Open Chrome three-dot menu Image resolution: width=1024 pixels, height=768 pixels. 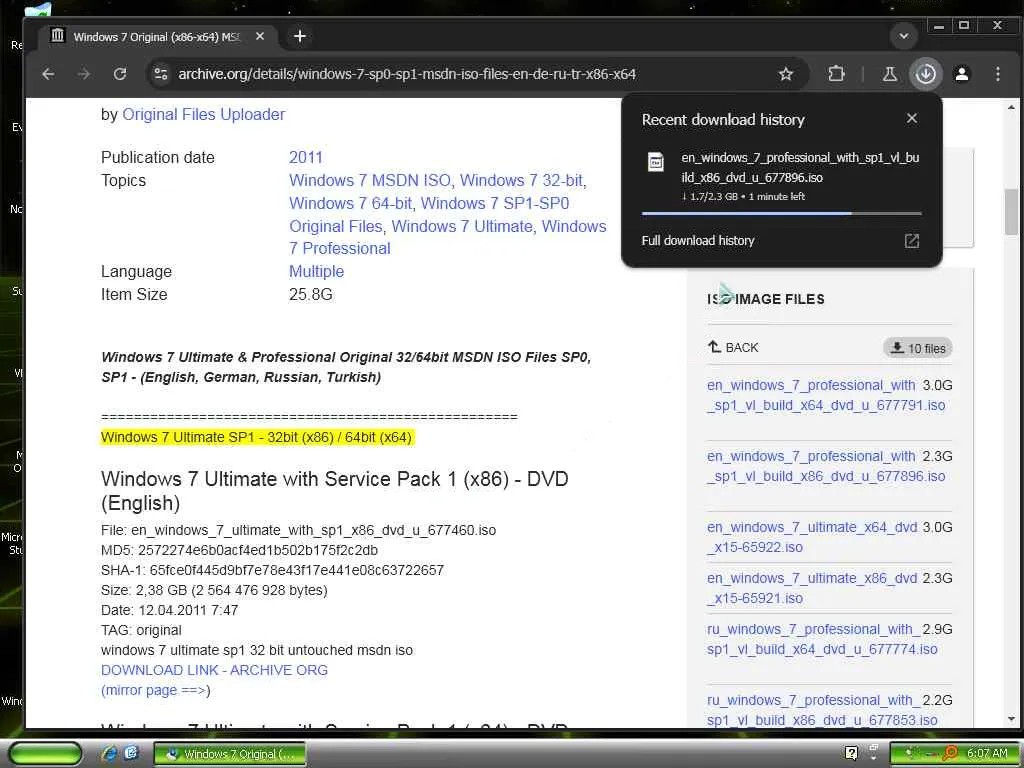(x=997, y=74)
